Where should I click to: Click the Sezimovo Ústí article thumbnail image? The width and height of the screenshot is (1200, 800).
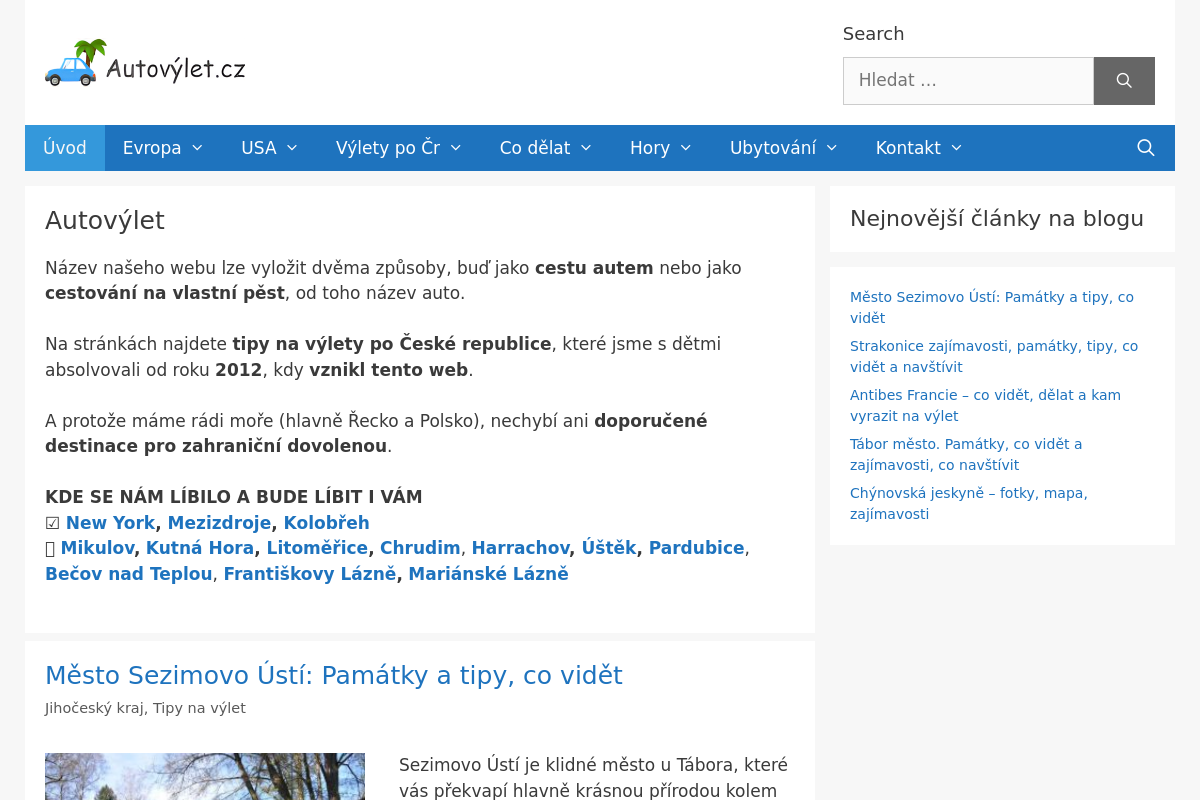point(205,777)
